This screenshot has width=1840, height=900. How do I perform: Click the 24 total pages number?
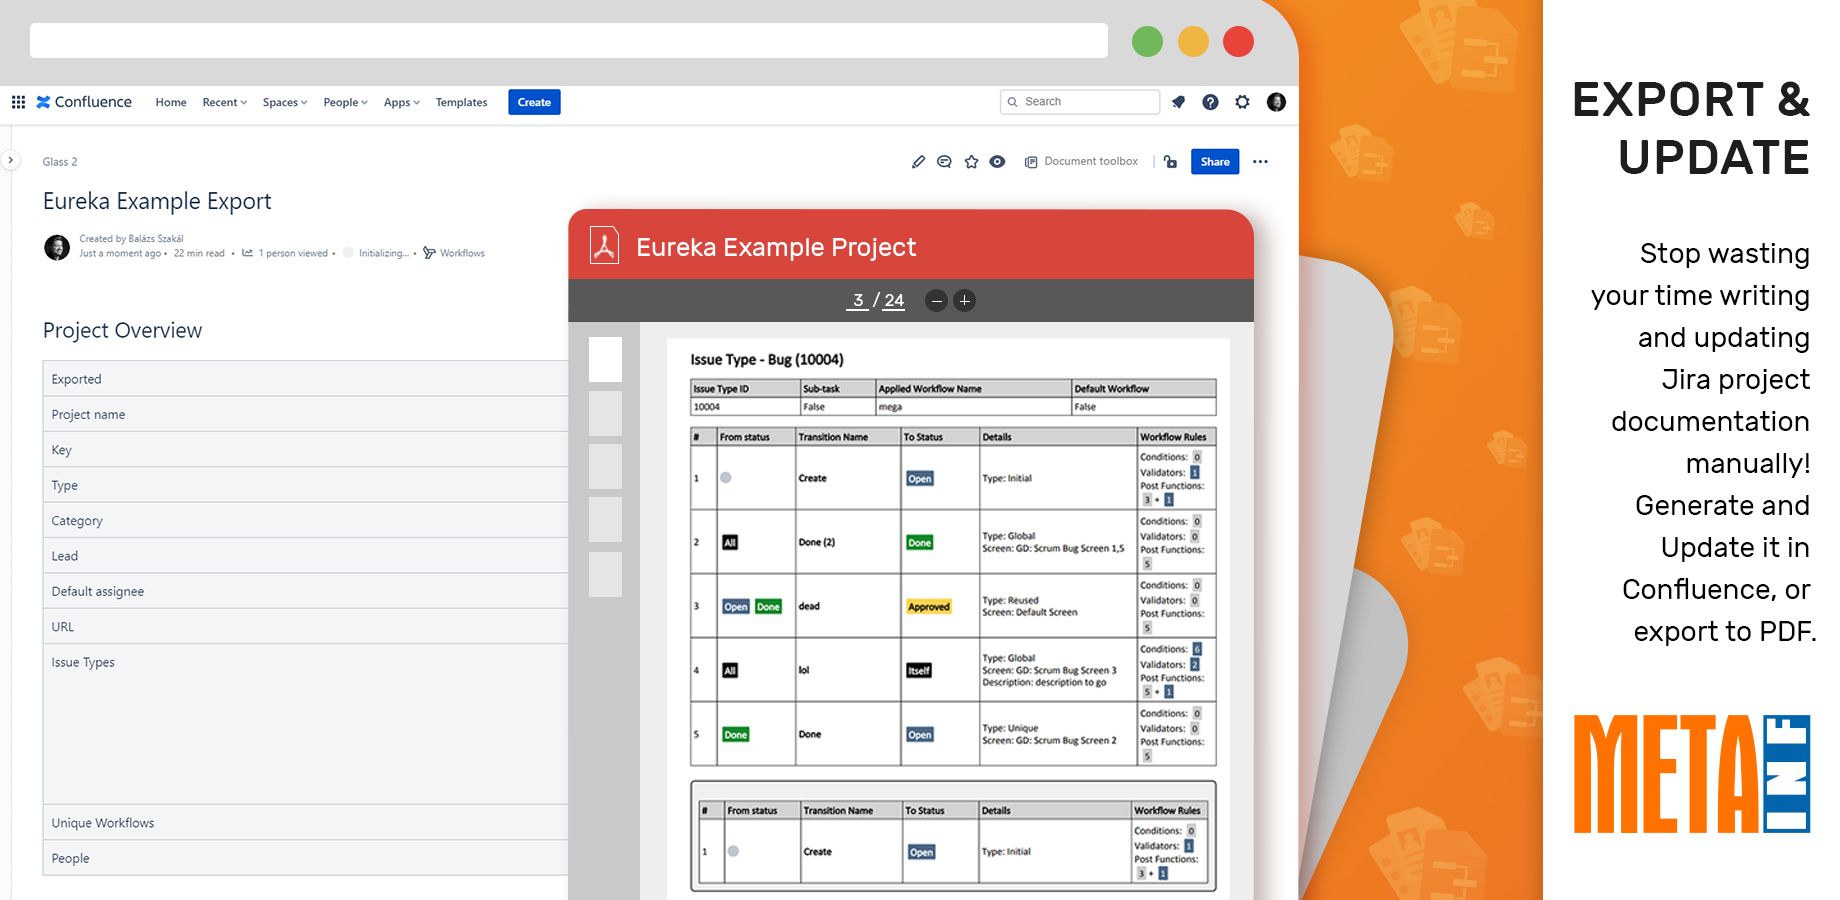click(x=894, y=300)
